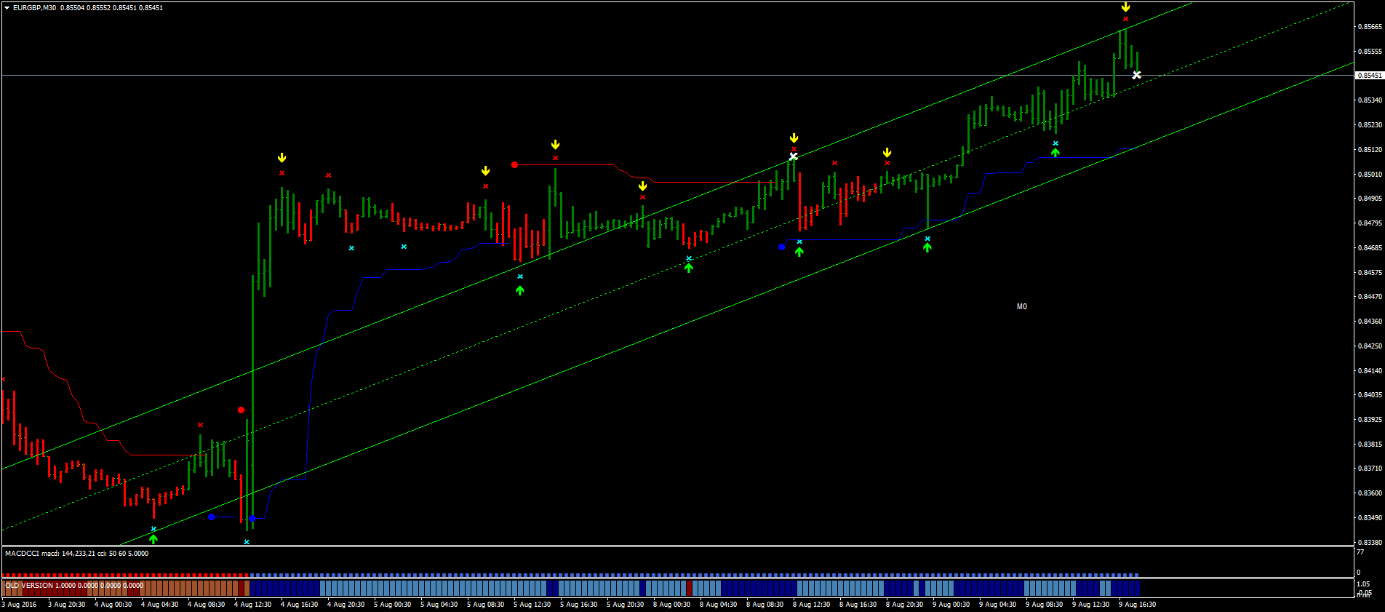Click the MO text label on chart
Viewport: 1385px width, 612px height.
(x=1021, y=307)
